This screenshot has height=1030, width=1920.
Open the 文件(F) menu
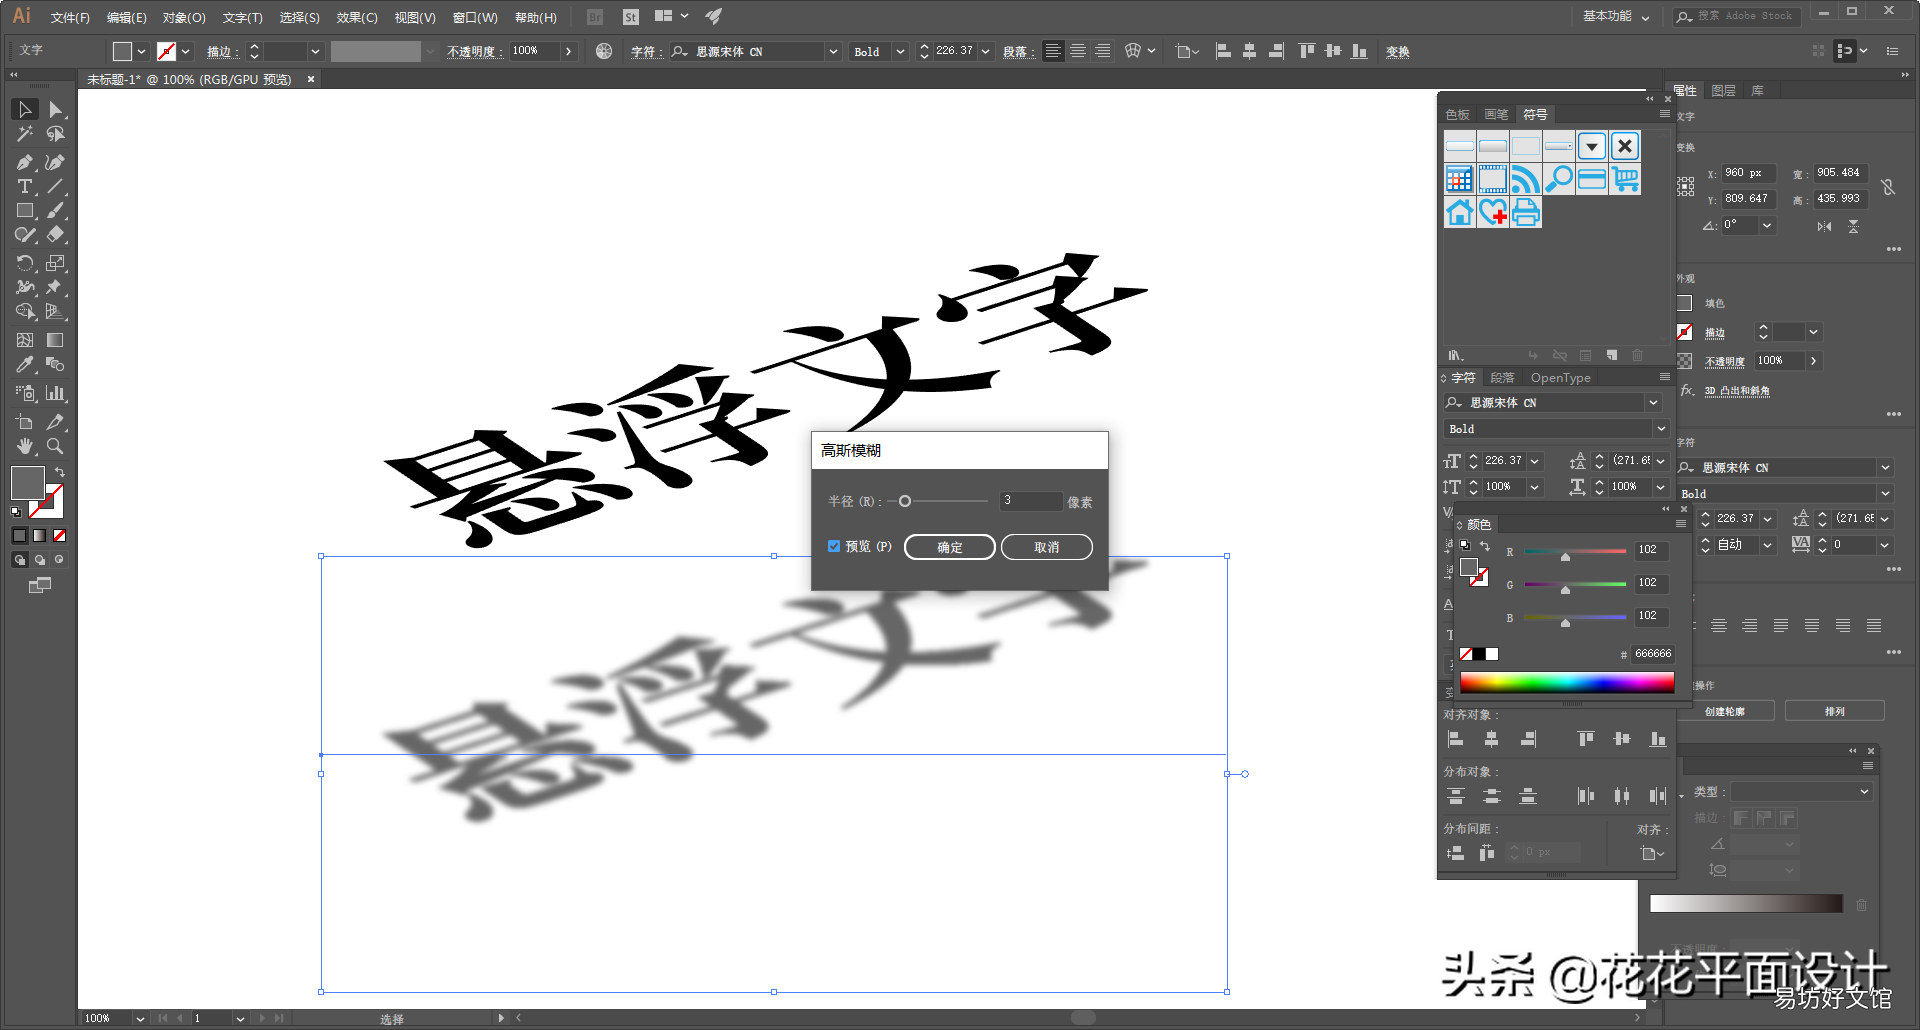coord(70,17)
